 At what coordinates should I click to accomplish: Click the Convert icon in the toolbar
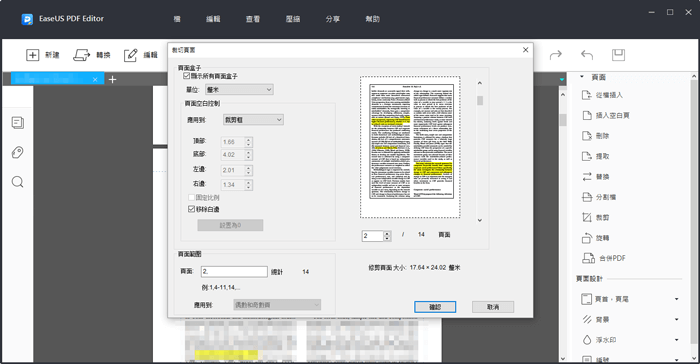(x=81, y=55)
